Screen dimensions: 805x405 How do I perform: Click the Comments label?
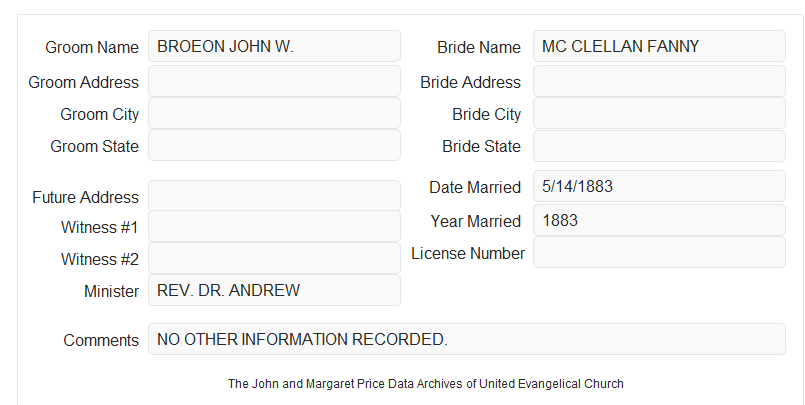[101, 340]
